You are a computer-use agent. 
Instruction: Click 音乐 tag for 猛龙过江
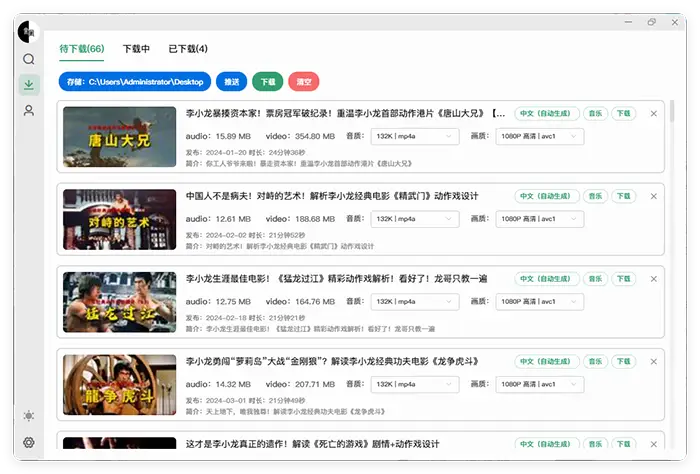tap(595, 279)
